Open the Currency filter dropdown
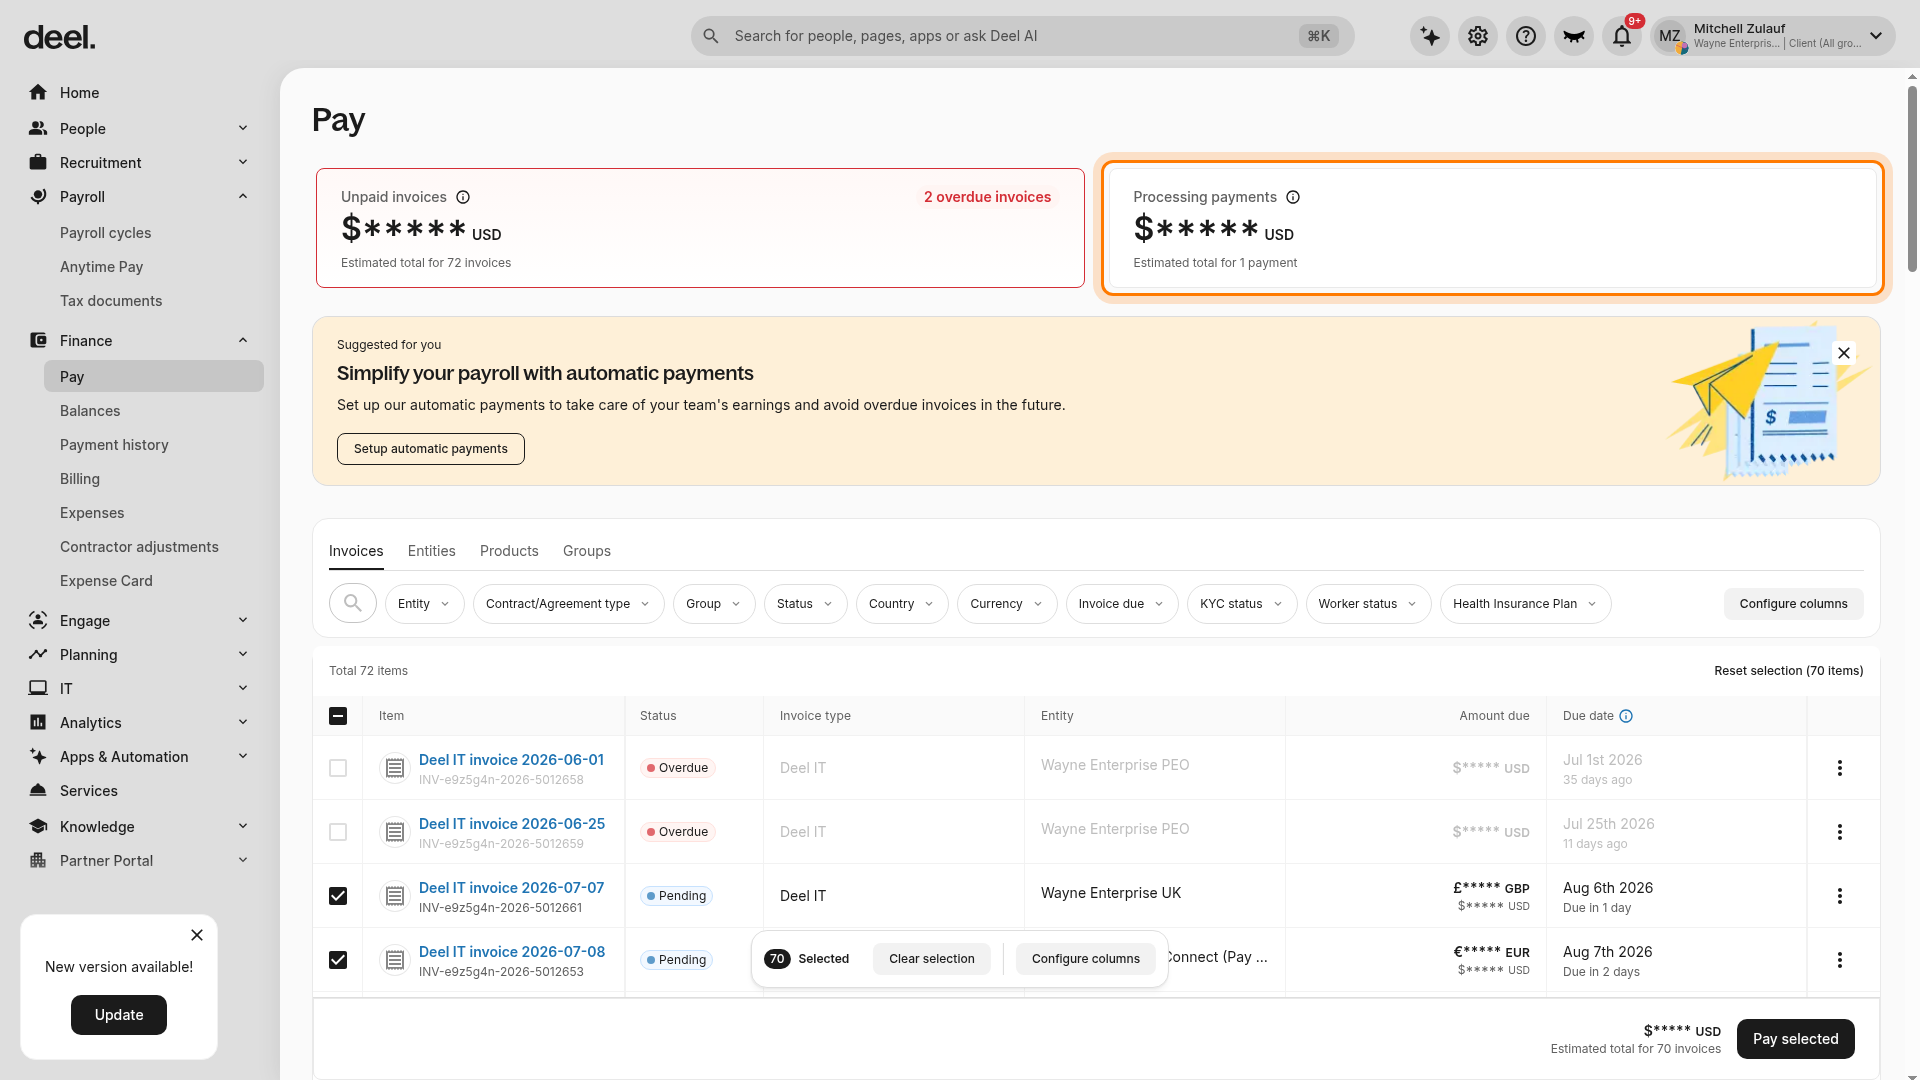 click(x=1007, y=604)
